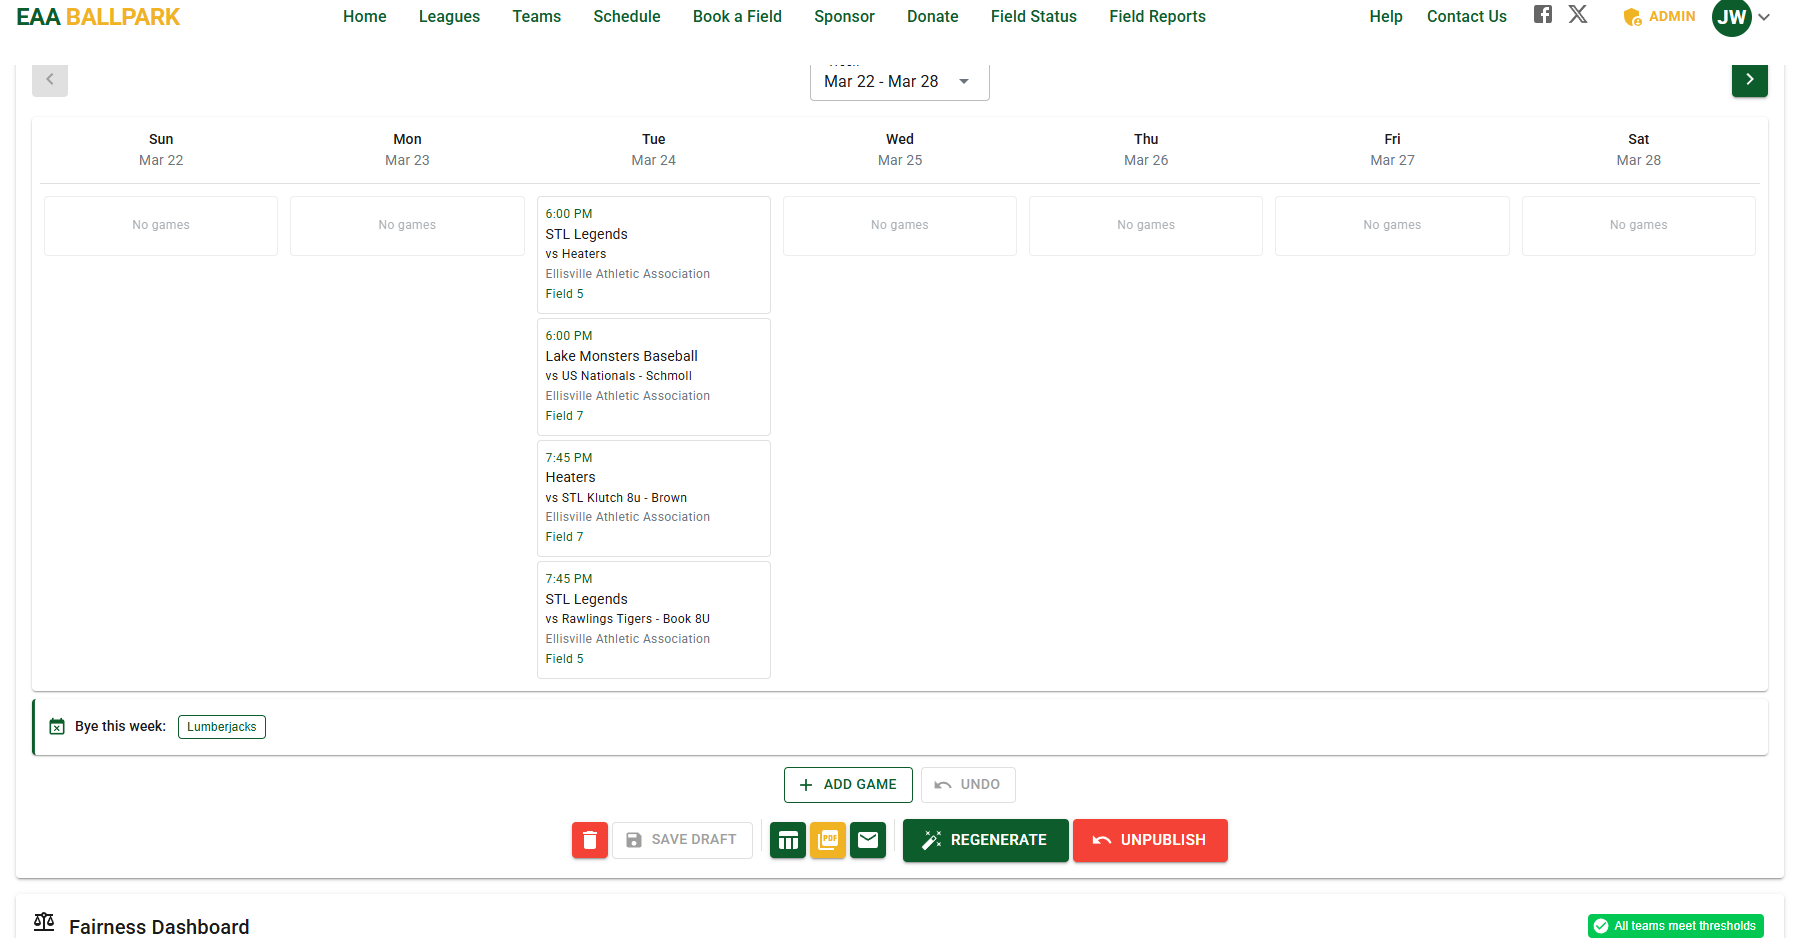
Task: Click the email envelope icon button
Action: [868, 840]
